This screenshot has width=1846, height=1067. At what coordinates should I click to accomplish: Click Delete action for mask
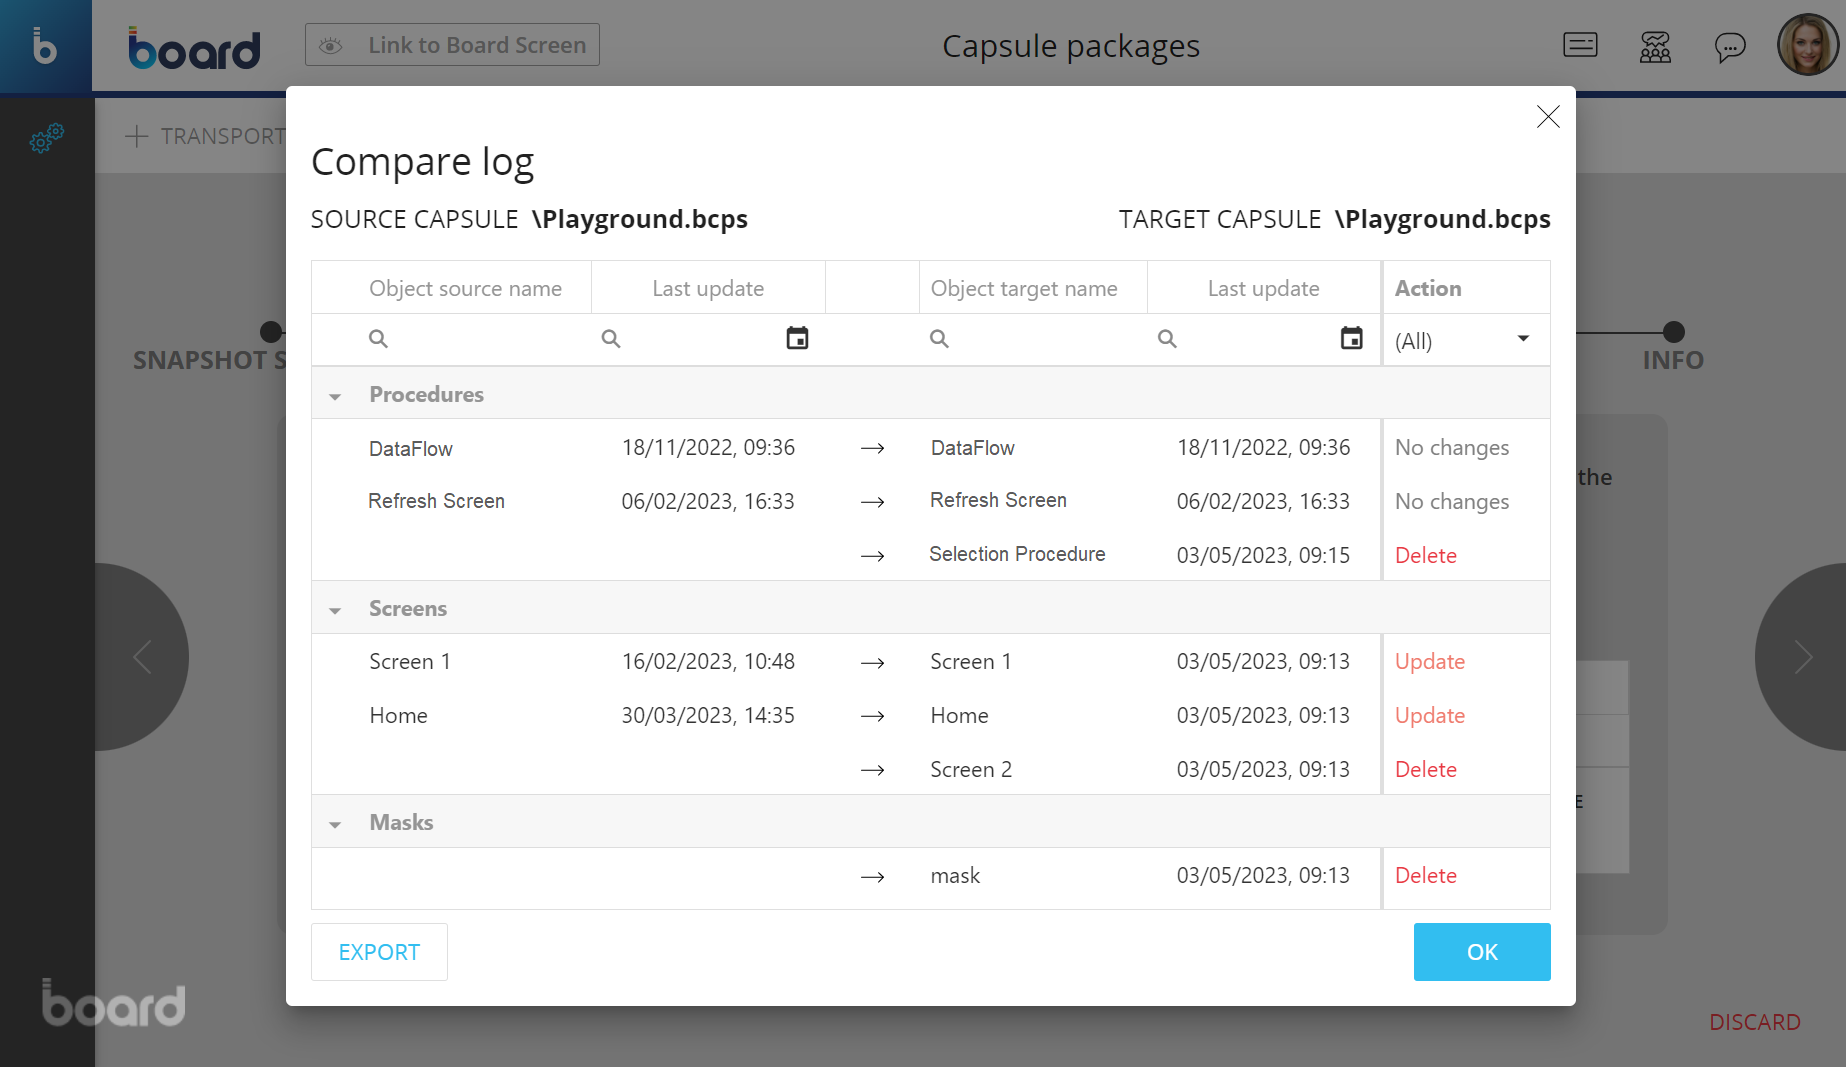1426,875
